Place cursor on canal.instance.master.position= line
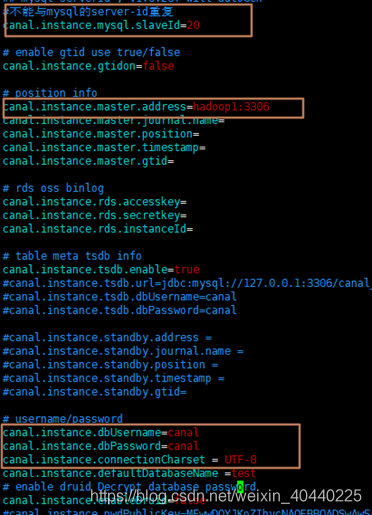372x515 pixels. click(x=101, y=134)
